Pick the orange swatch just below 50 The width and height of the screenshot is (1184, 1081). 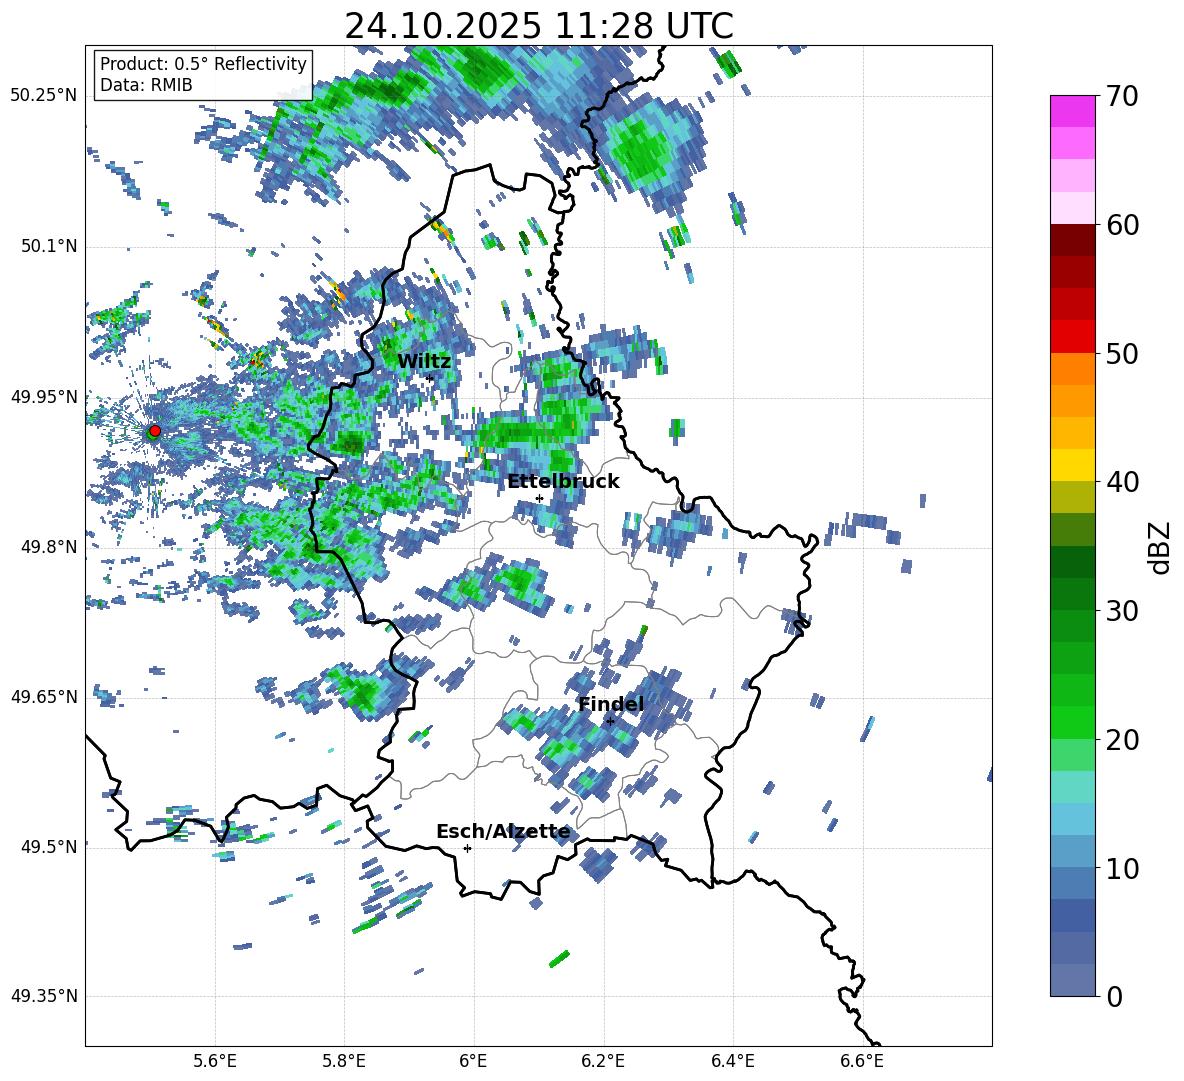(x=1073, y=369)
